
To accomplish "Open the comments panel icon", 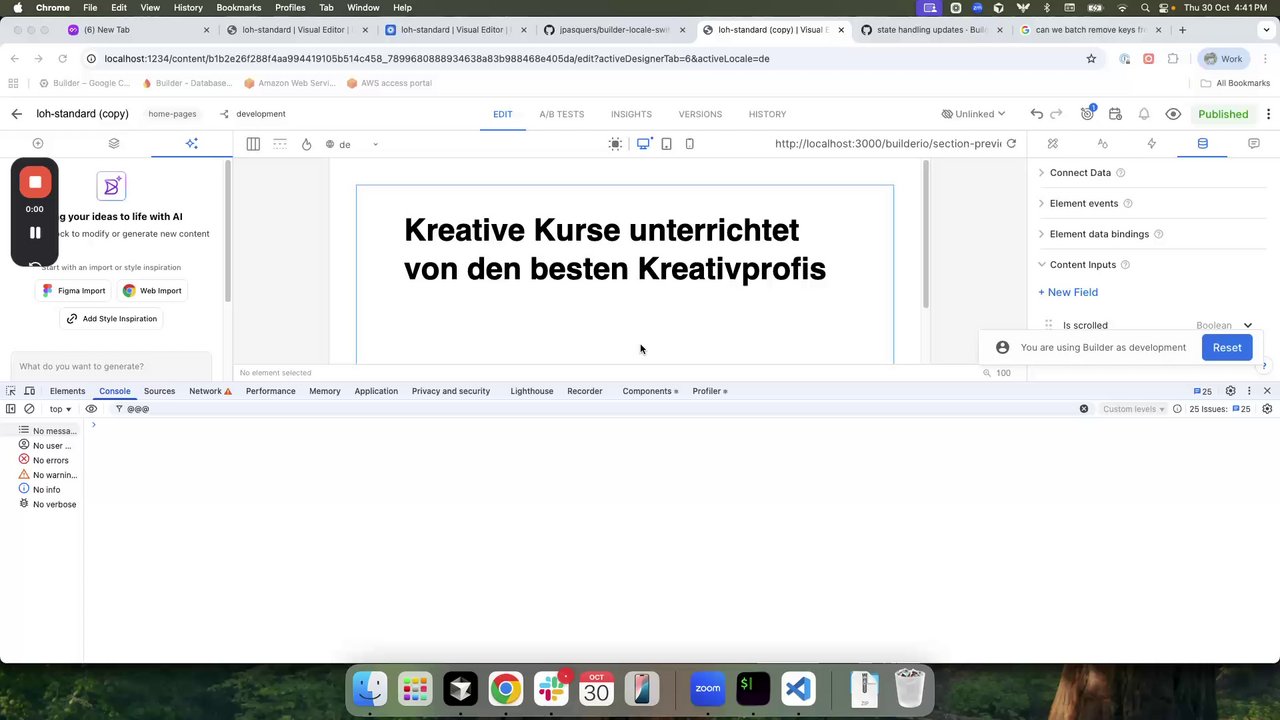I will tap(1253, 144).
